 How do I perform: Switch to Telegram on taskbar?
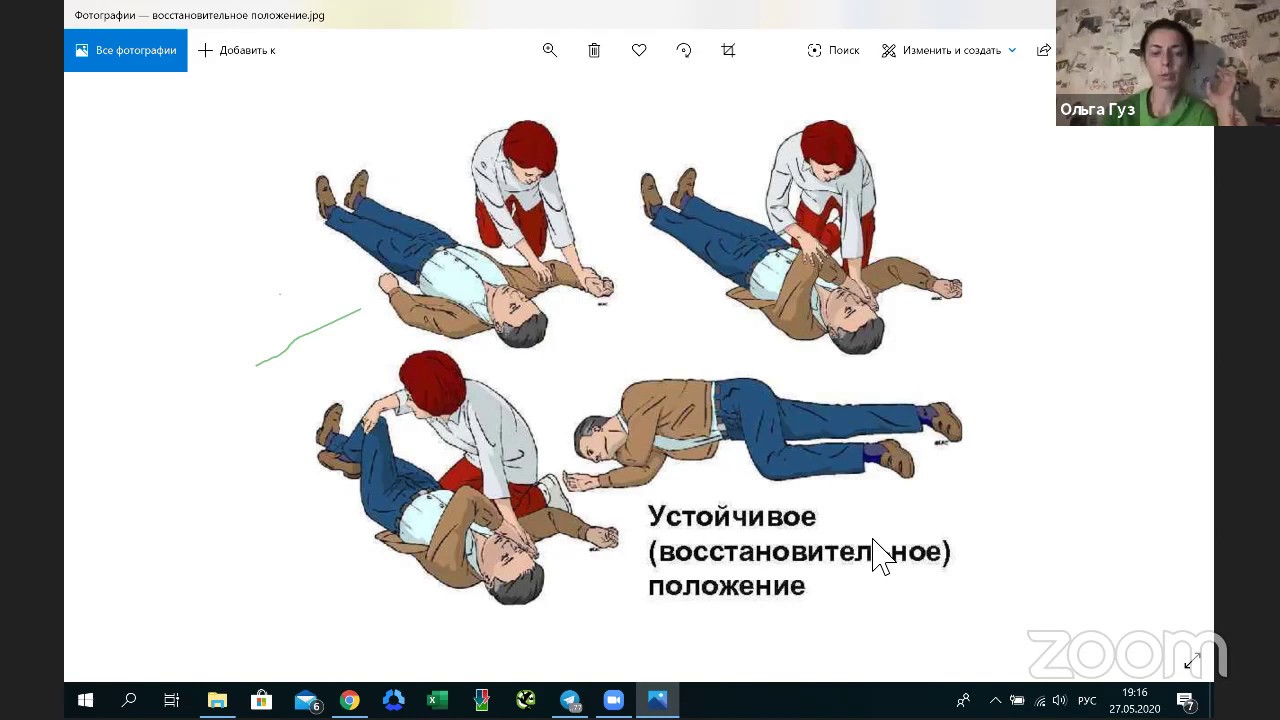[x=570, y=701]
